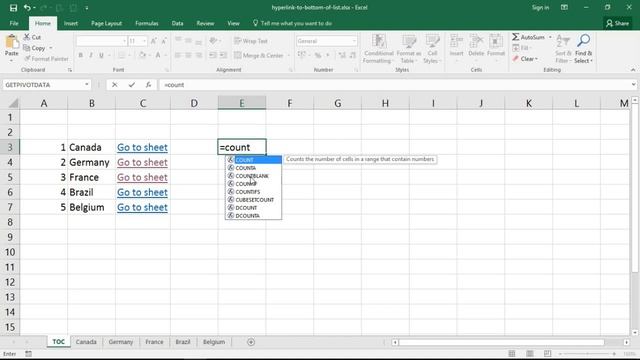Click Canada's Go to sheet link
Screen dimensions: 640x360
coord(142,147)
